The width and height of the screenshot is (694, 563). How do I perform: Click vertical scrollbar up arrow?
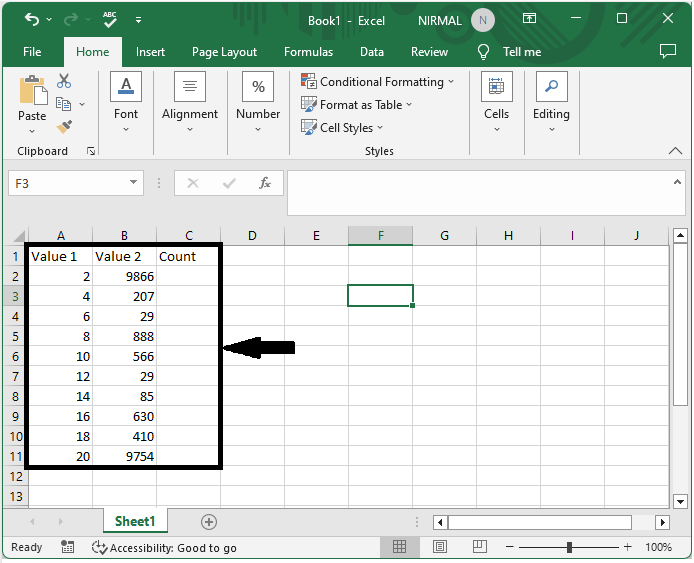(x=680, y=235)
